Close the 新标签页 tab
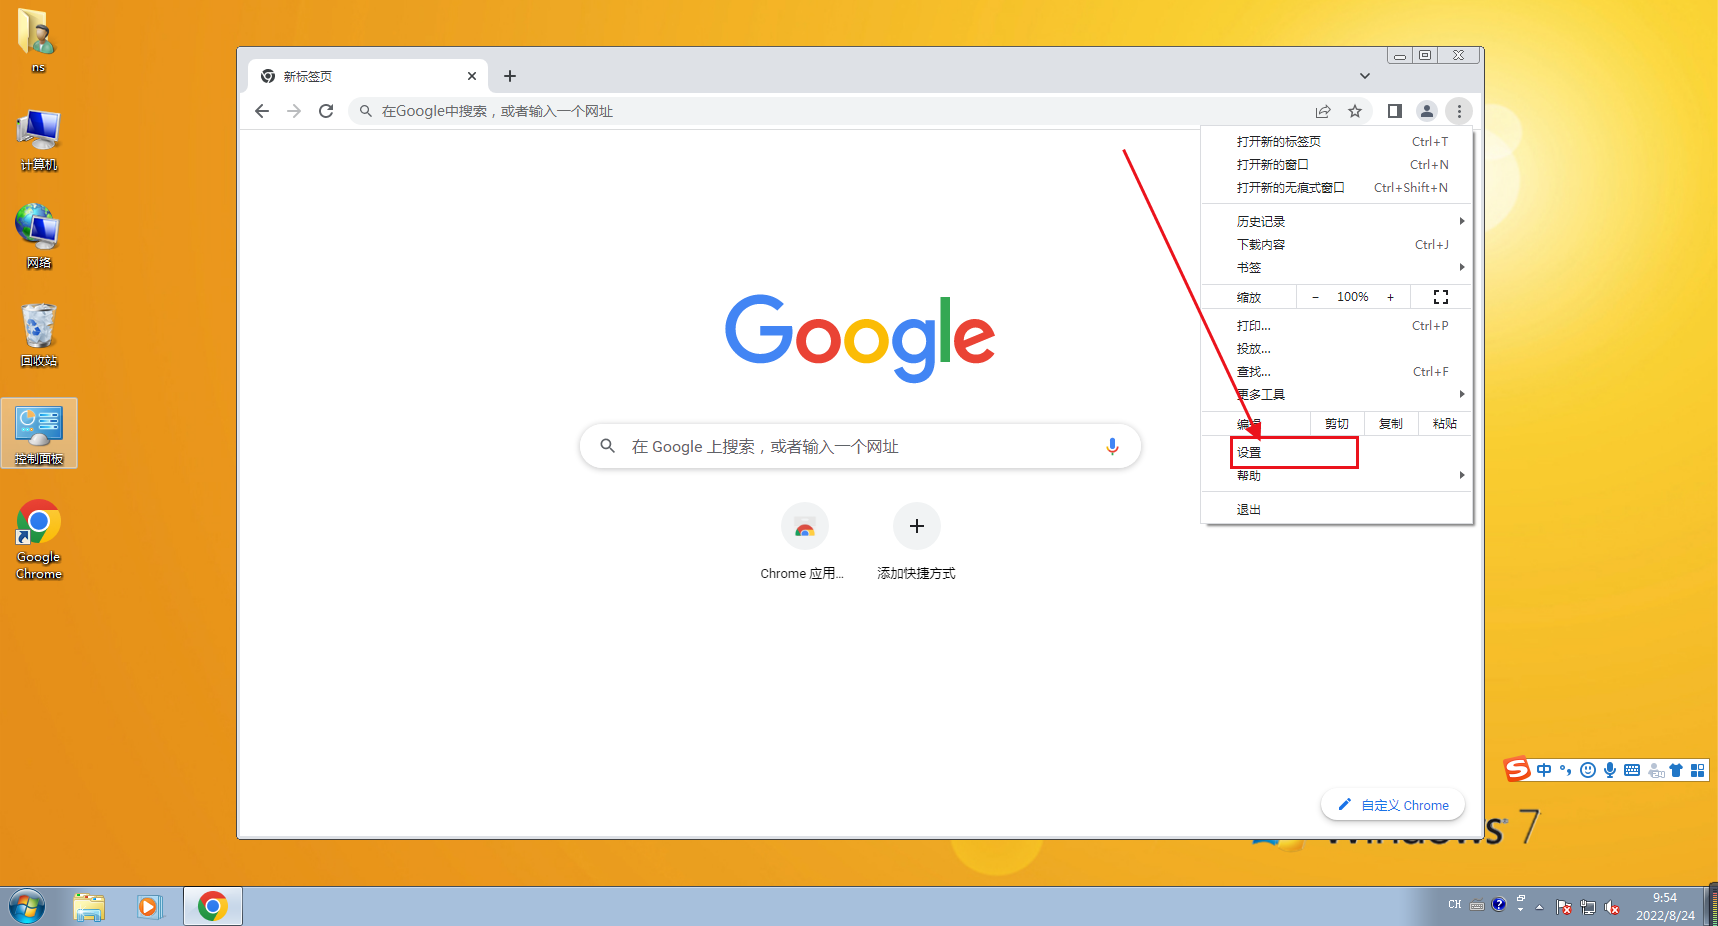This screenshot has width=1718, height=926. tap(472, 76)
